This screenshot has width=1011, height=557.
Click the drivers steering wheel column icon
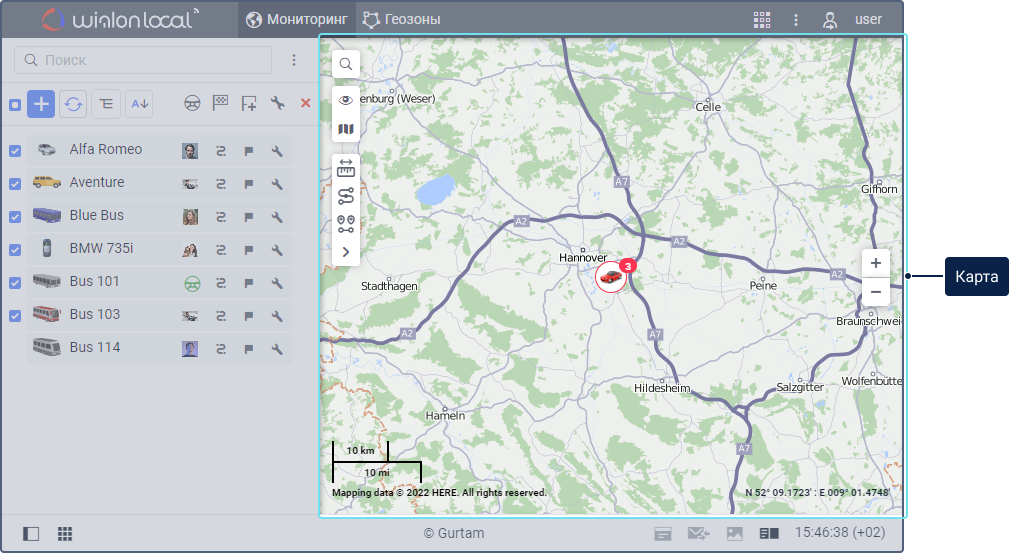coord(192,103)
